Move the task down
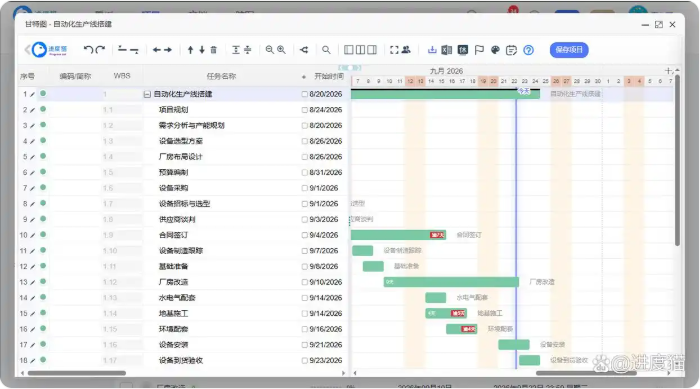This screenshot has height=389, width=700. click(x=202, y=50)
